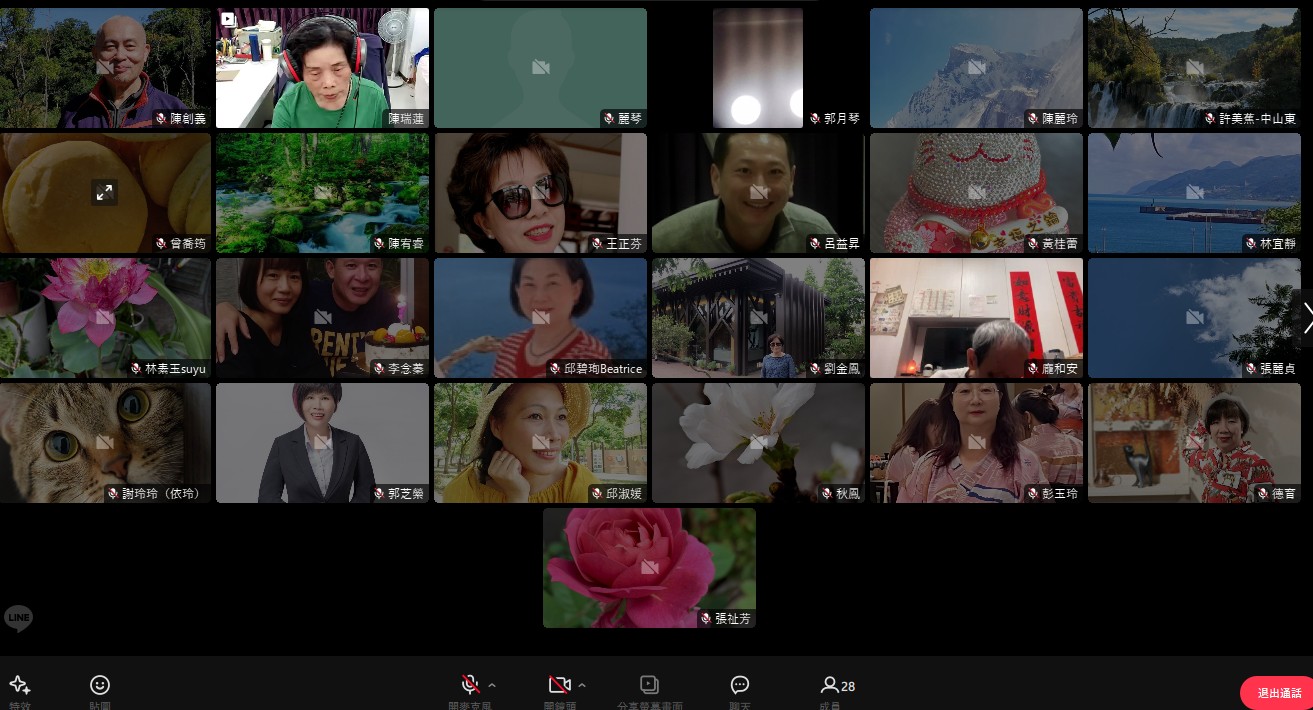Expand 曾喬筠's tile to full view
1313x710 pixels.
click(x=104, y=193)
